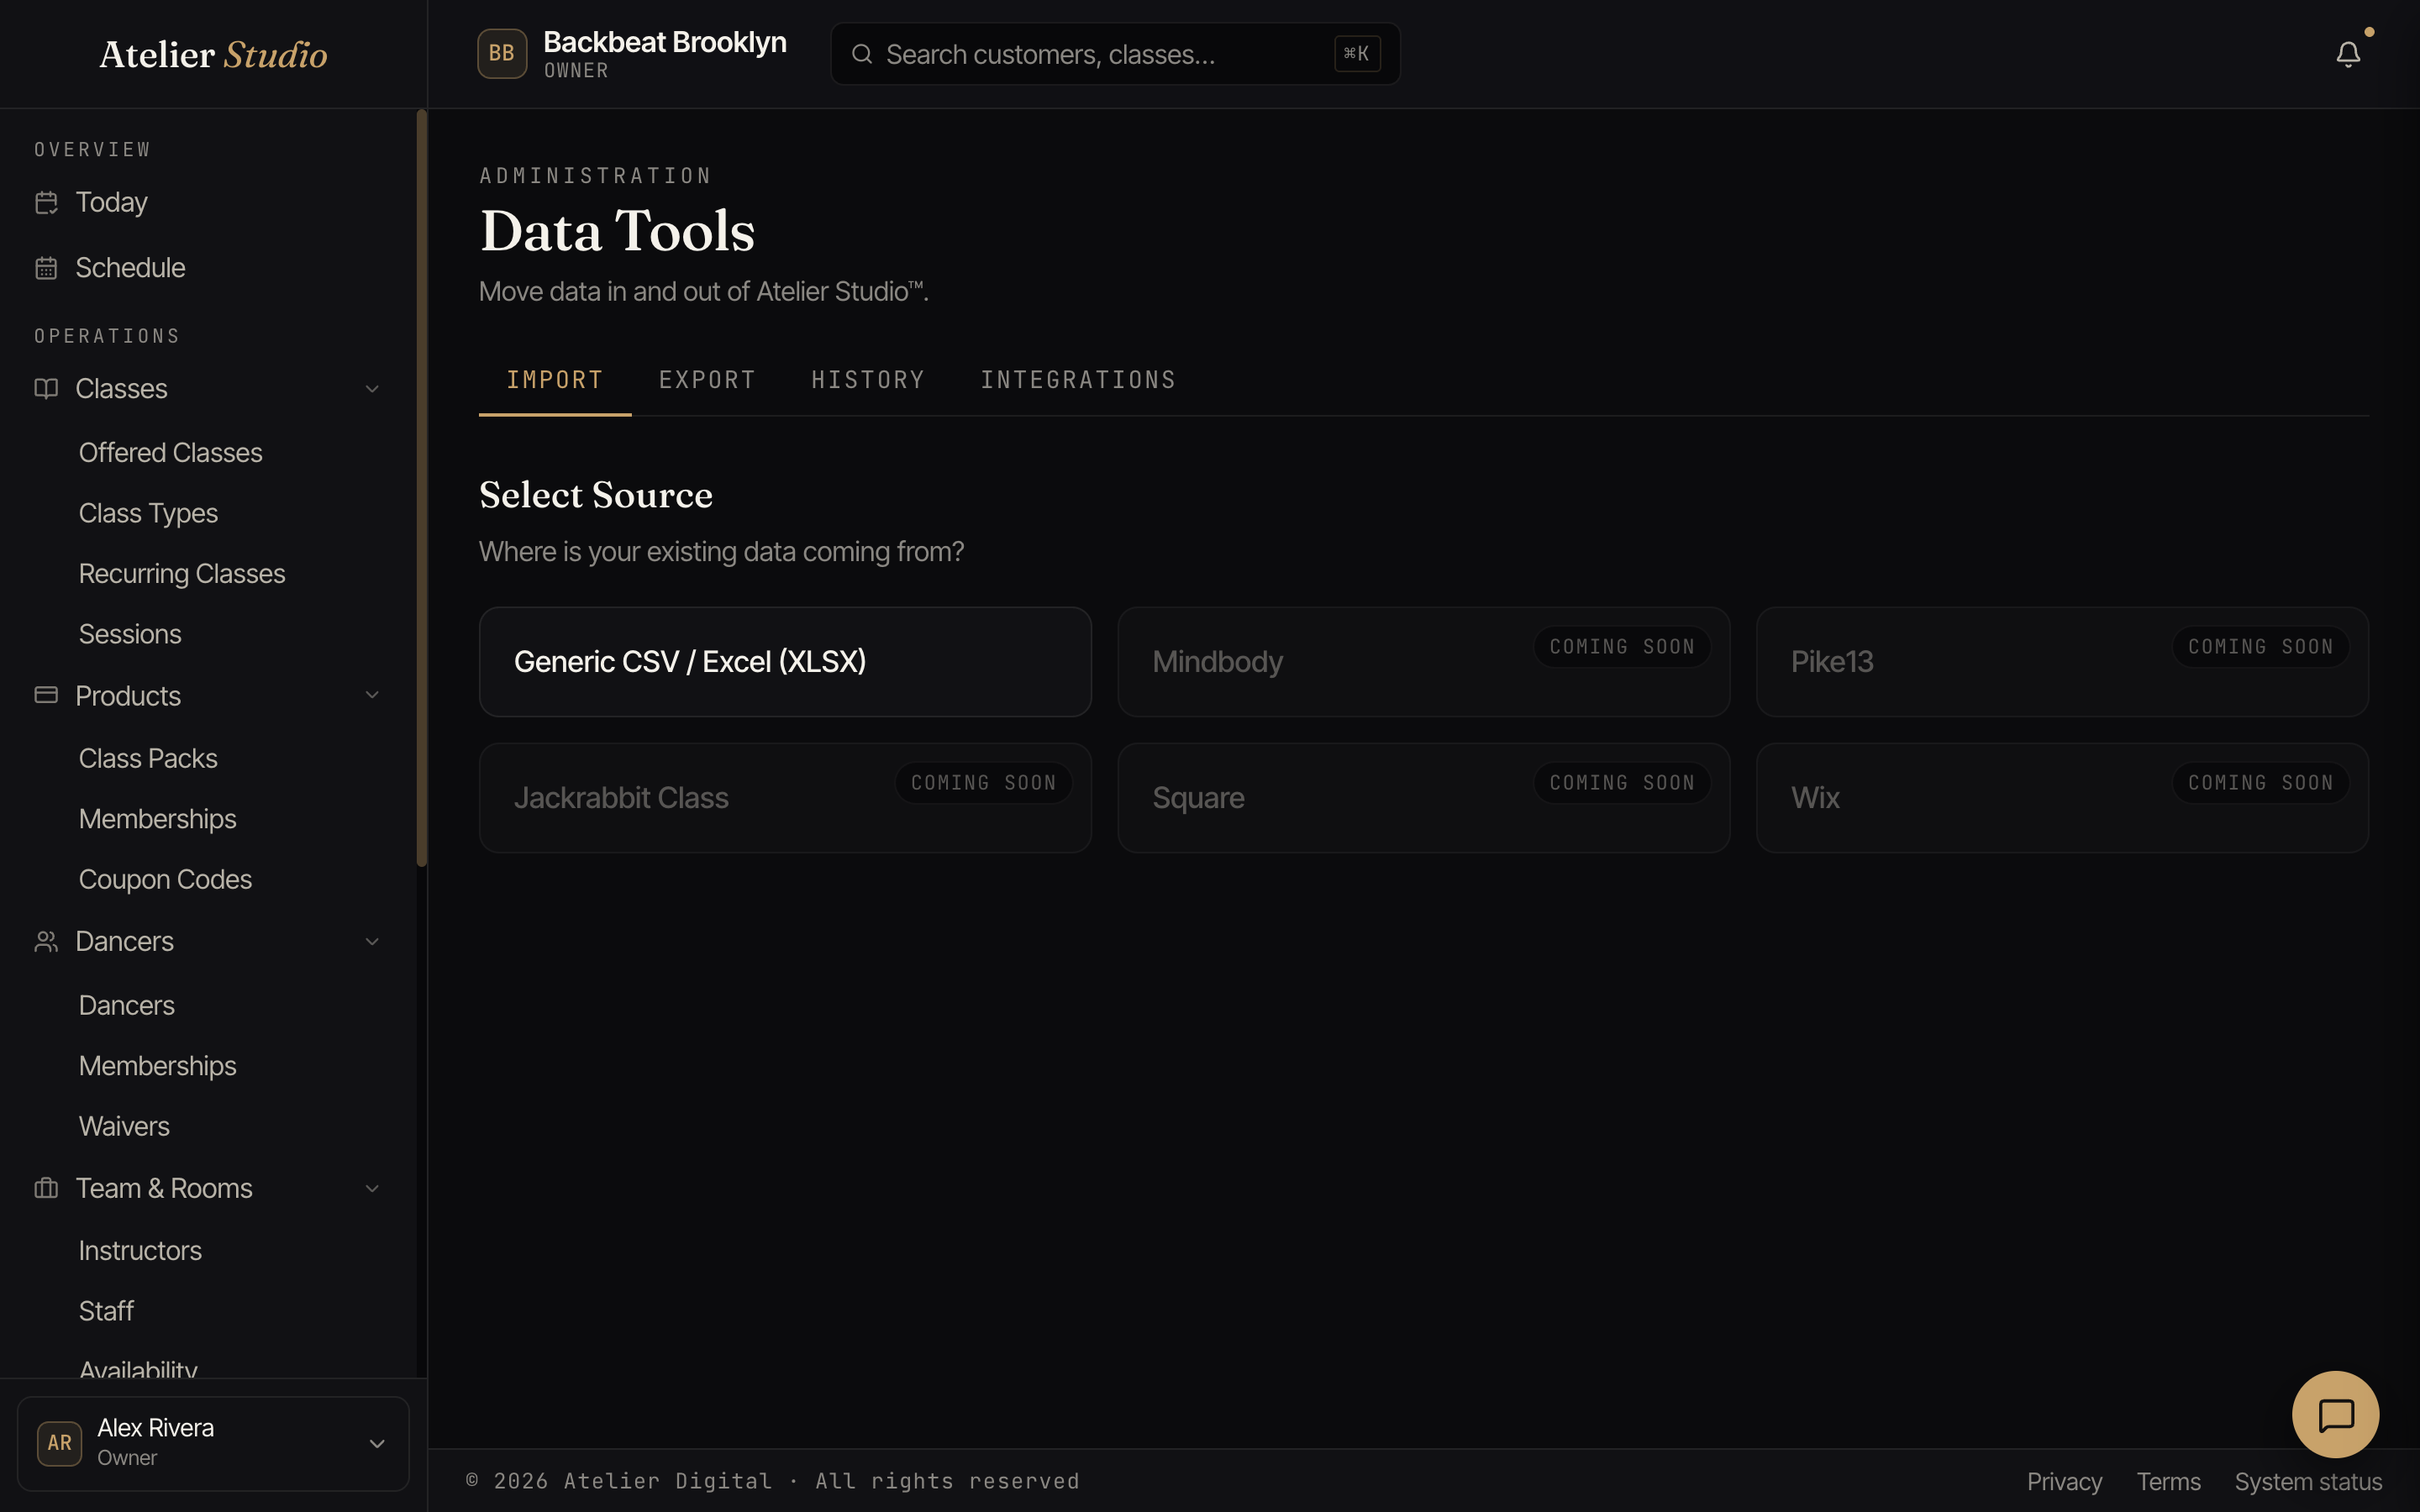Viewport: 2420px width, 1512px height.
Task: Click the Schedule calendar grid icon
Action: click(x=46, y=268)
